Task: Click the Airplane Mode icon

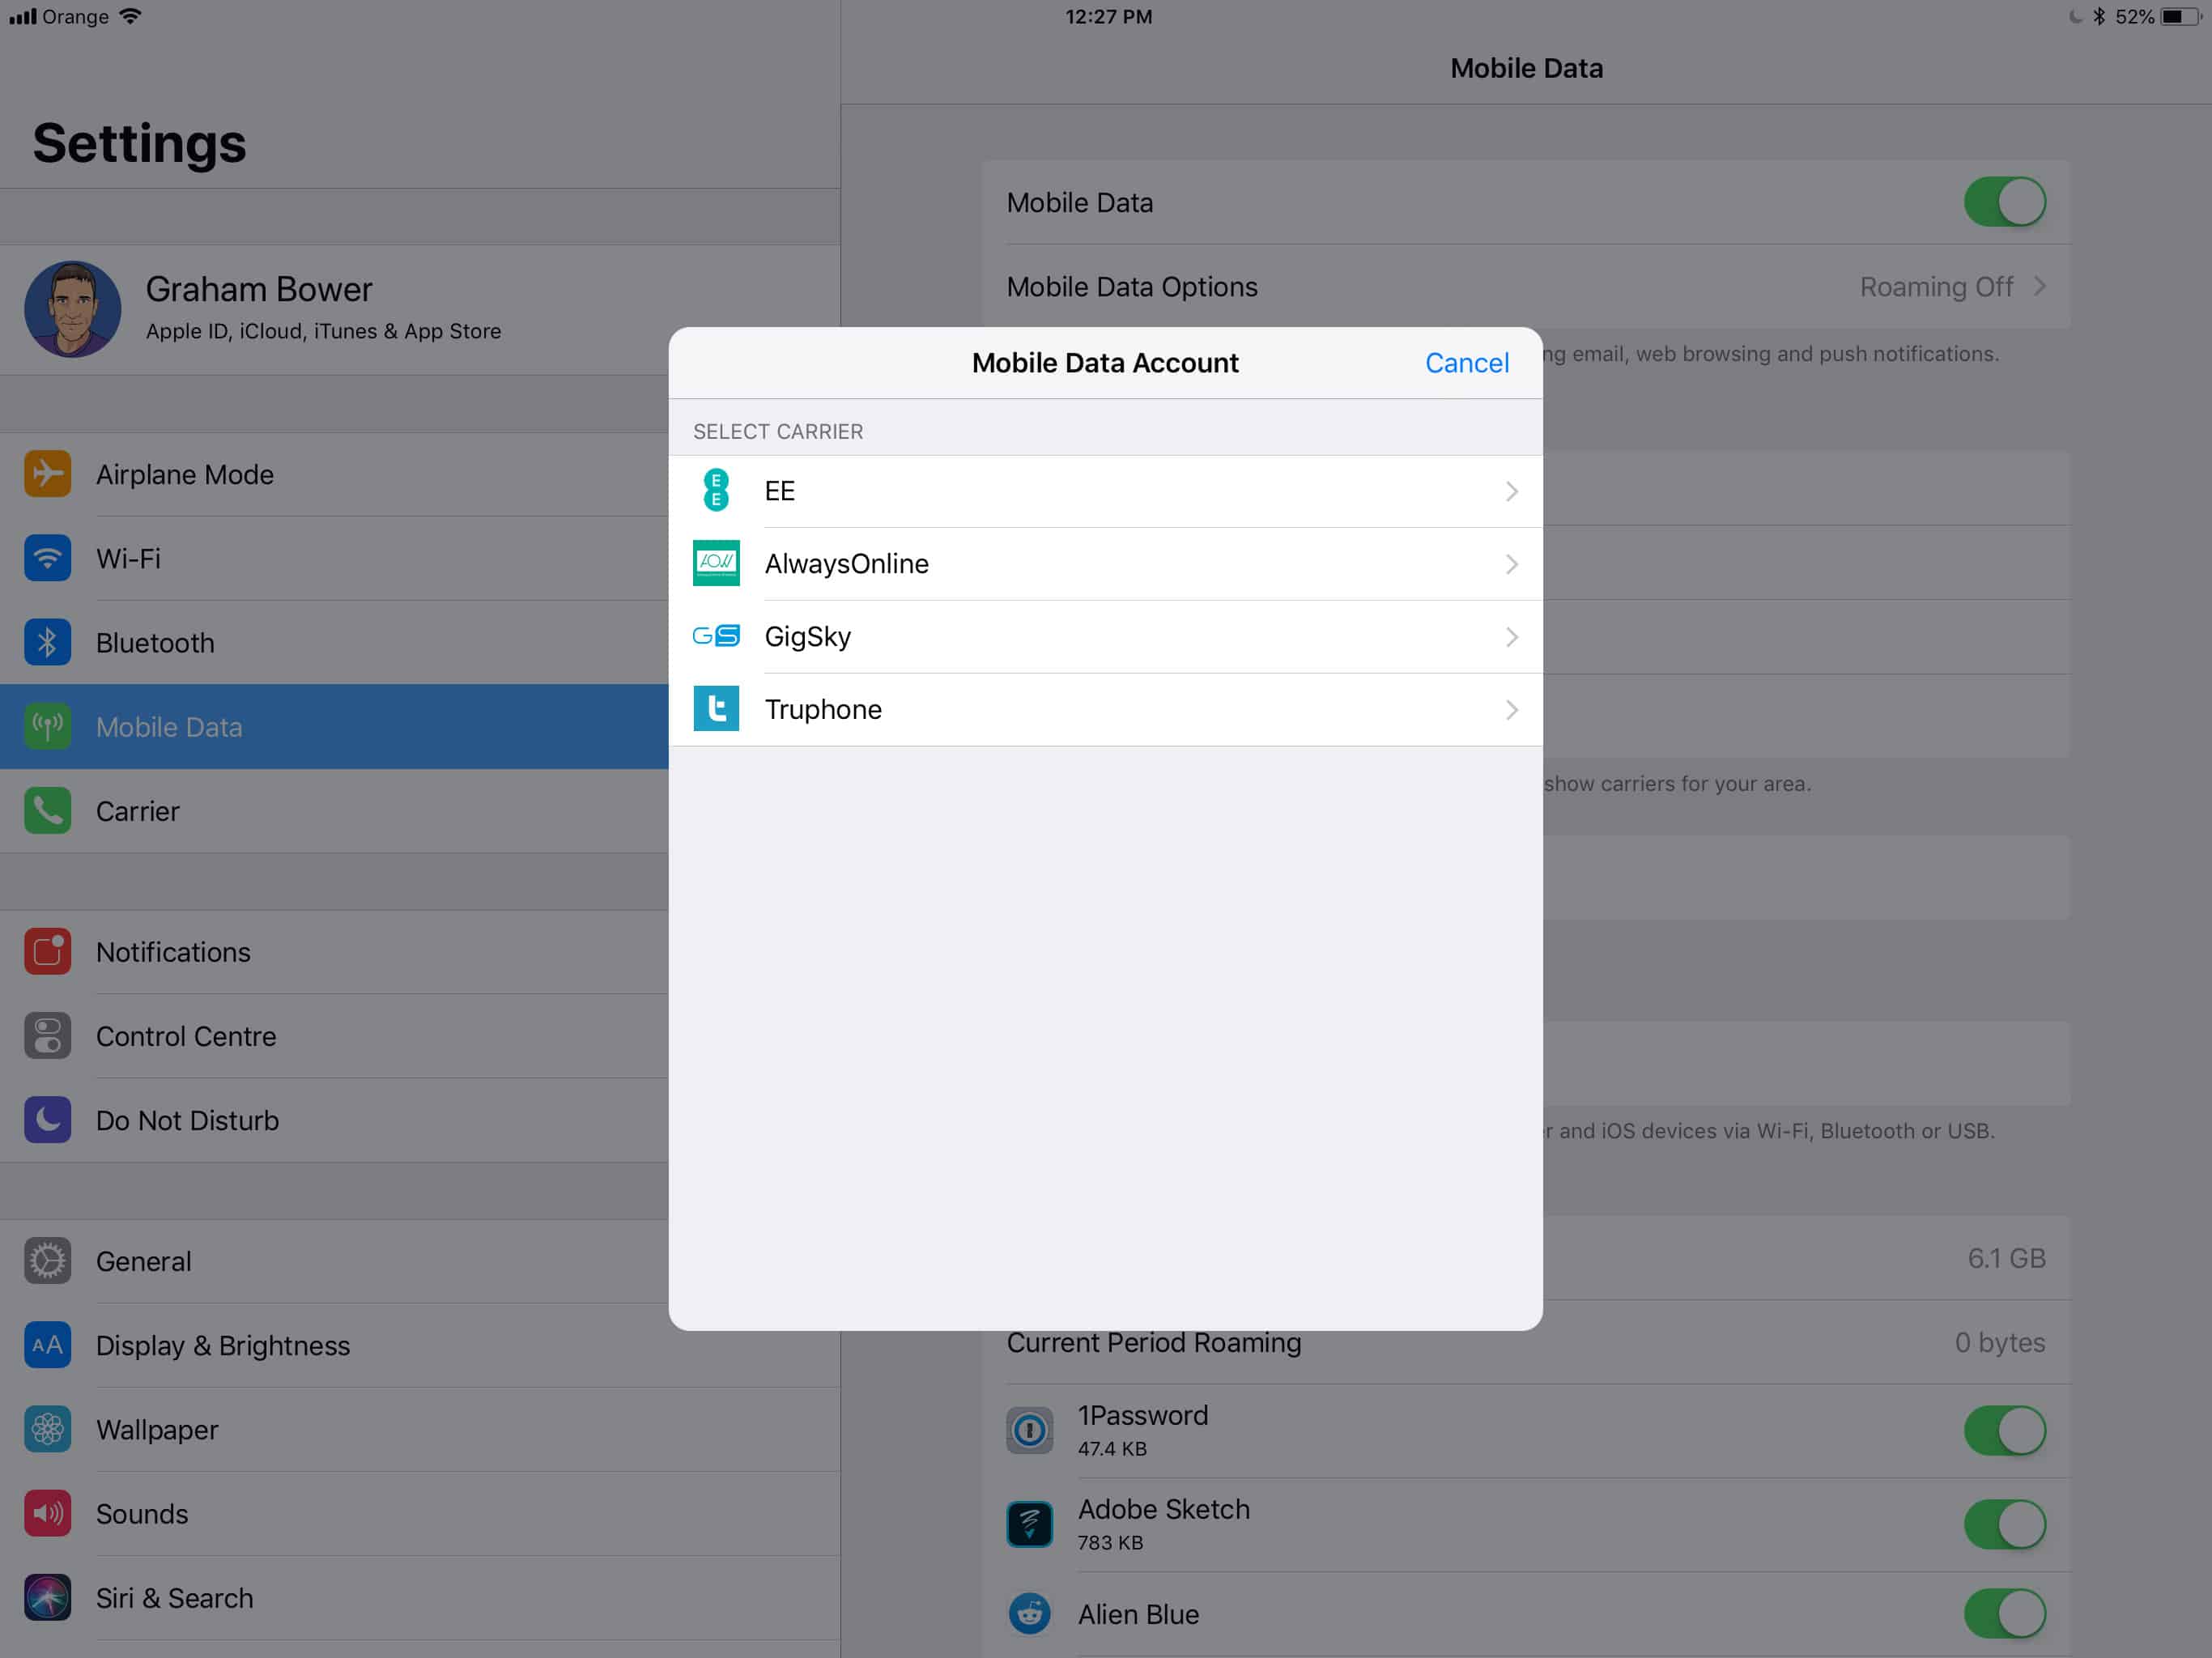Action: click(47, 474)
